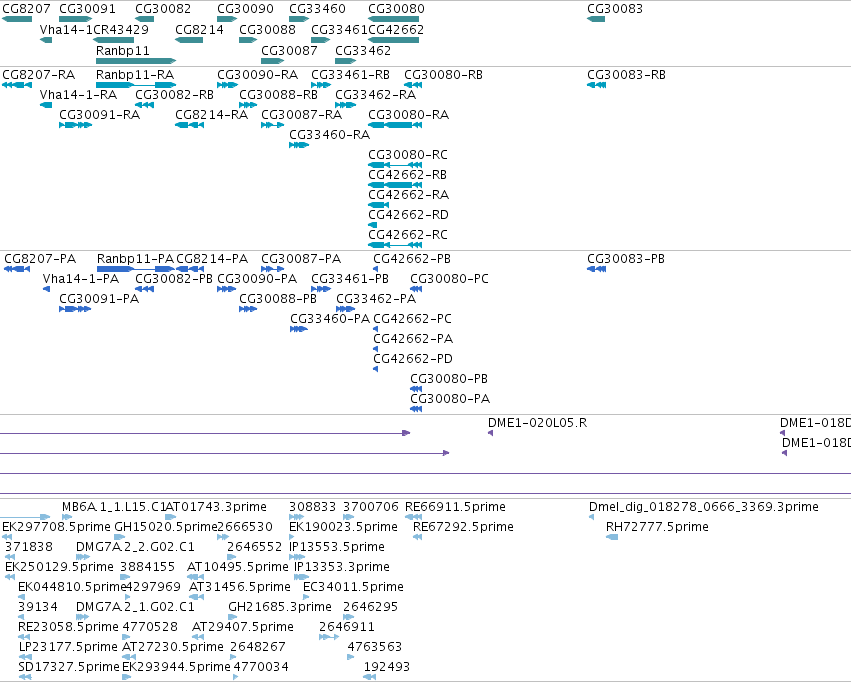Click the Dmel_dig_018278_0666_3369.3prime label
Screen dimensions: 851x682
tap(703, 506)
